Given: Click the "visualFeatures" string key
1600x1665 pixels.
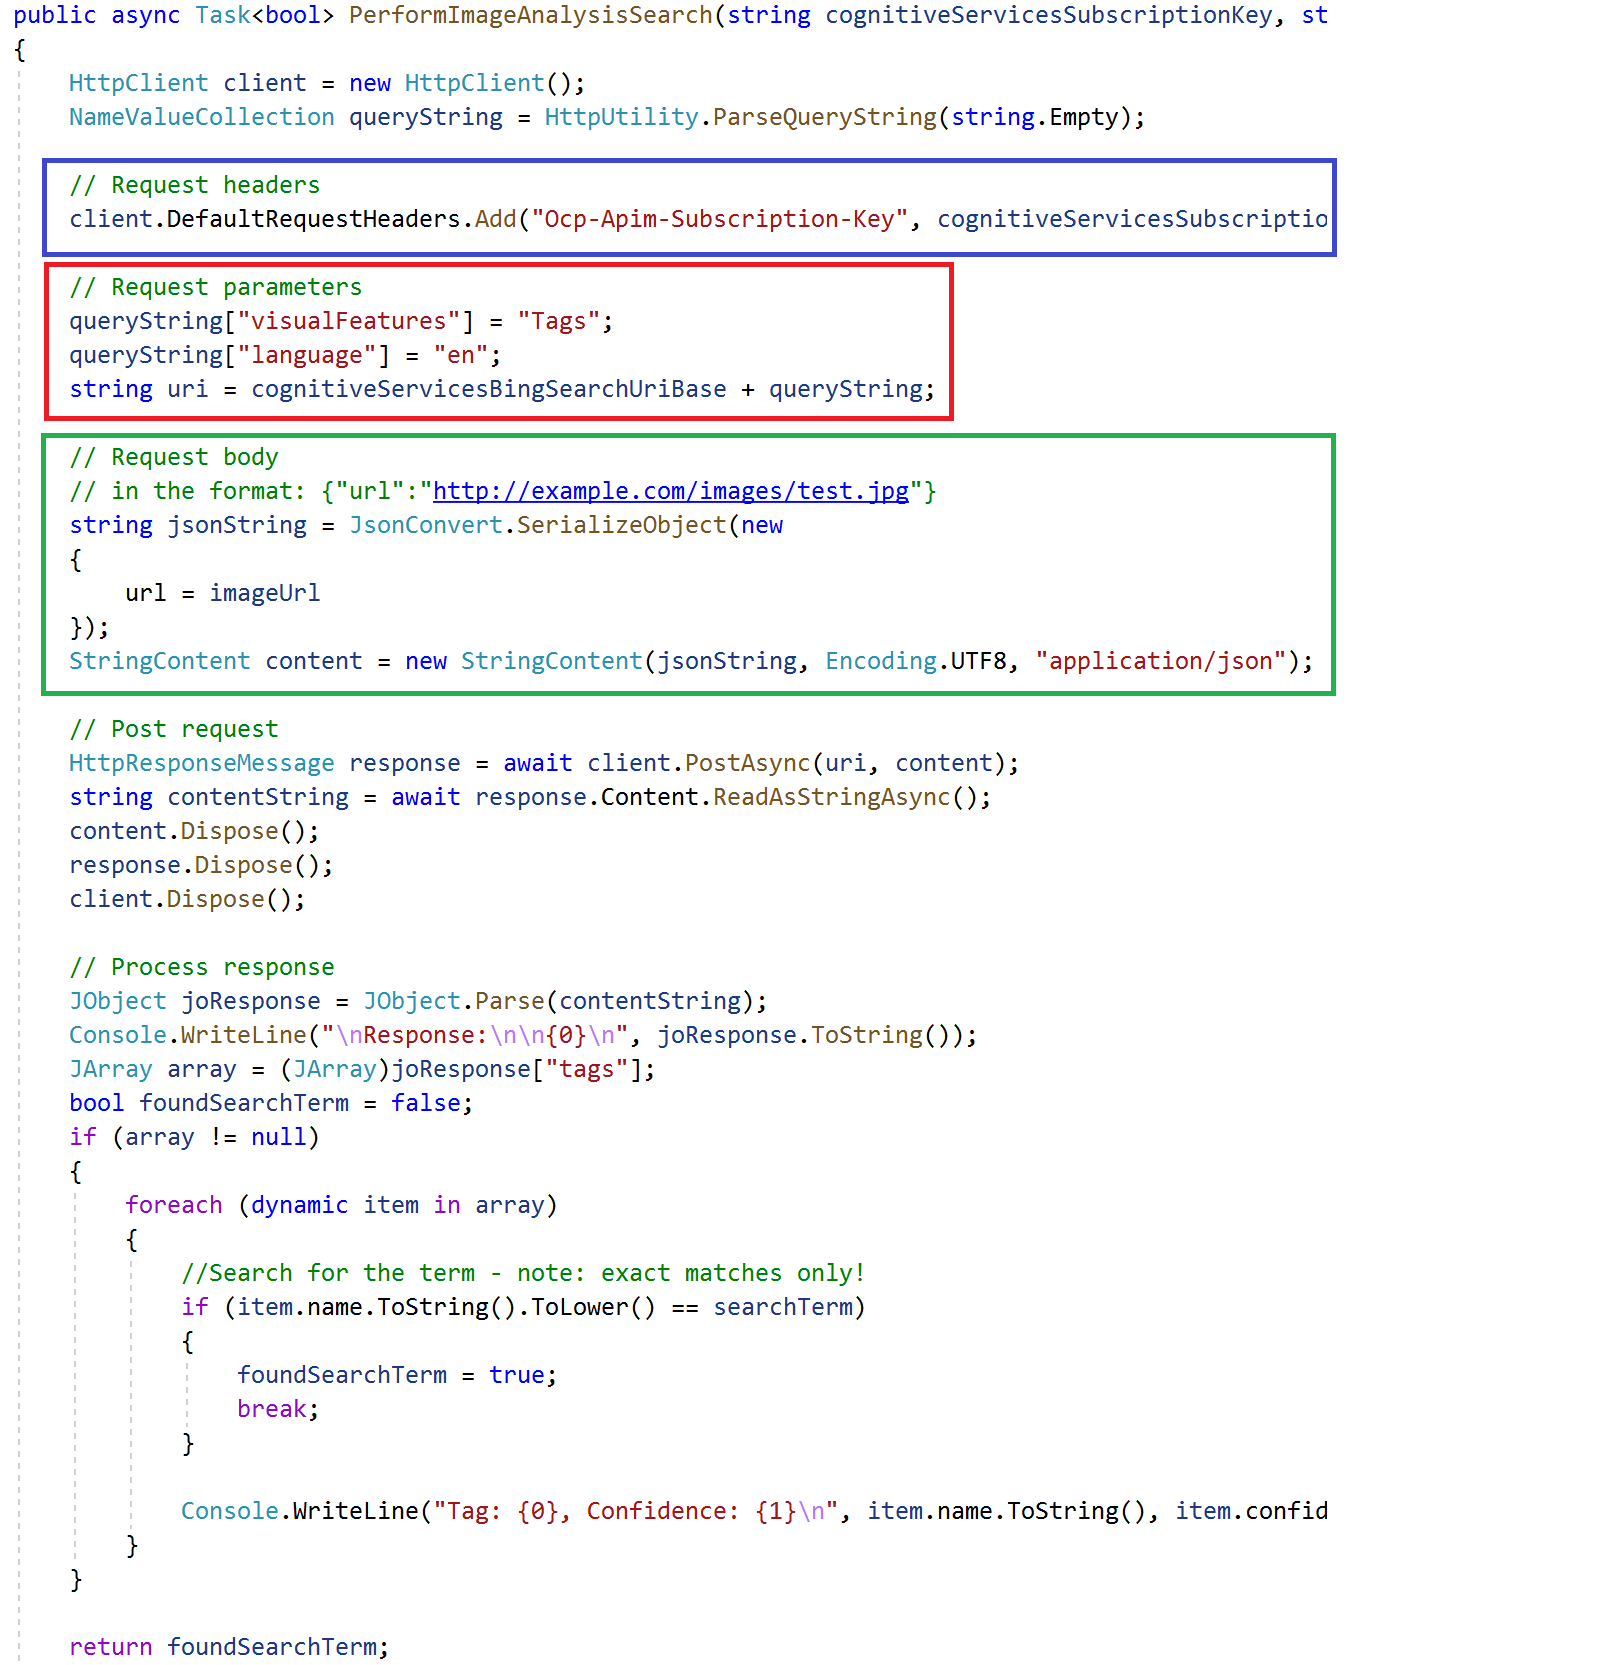Looking at the screenshot, I should (348, 321).
